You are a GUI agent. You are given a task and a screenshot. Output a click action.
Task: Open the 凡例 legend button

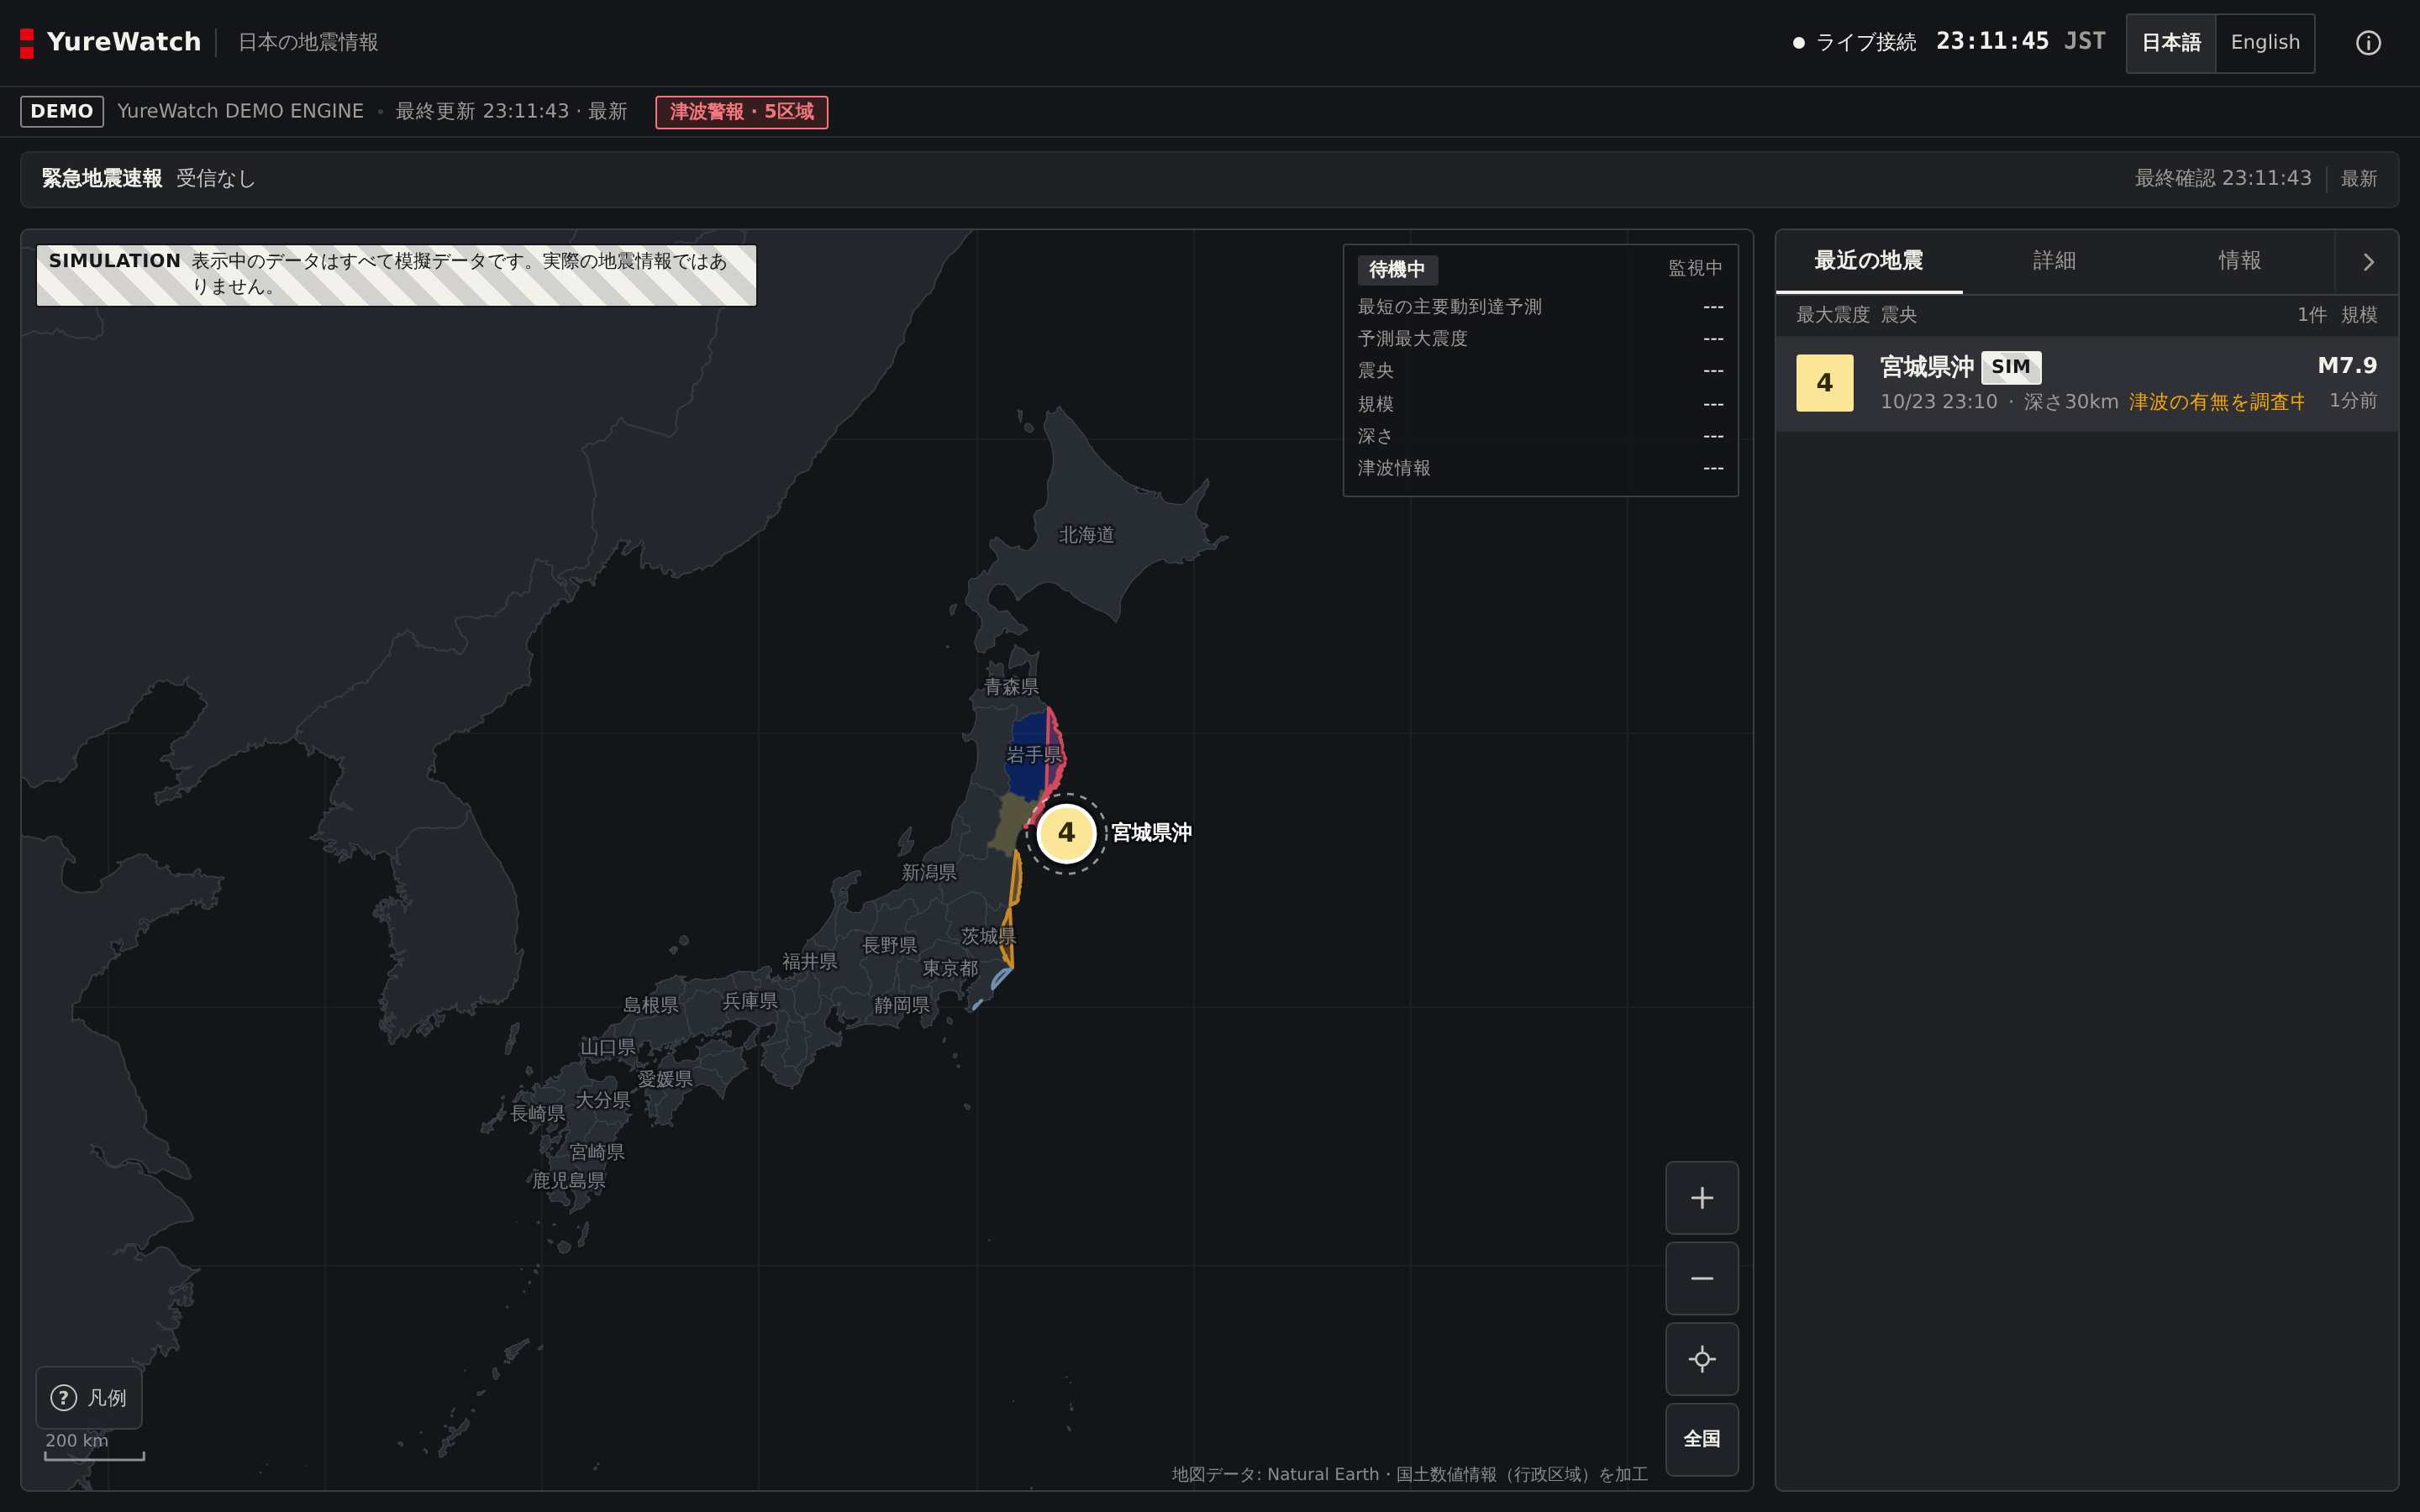[x=89, y=1397]
